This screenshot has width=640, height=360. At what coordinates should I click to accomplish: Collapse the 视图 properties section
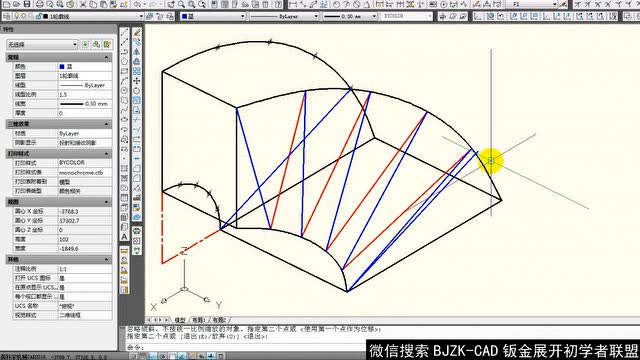coord(107,202)
